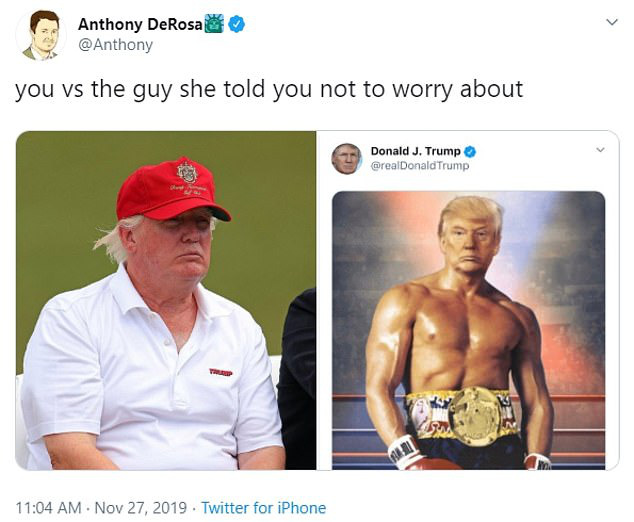Open Anthony DeRosa's profile avatar
The height and width of the screenshot is (522, 634).
pyautogui.click(x=40, y=35)
